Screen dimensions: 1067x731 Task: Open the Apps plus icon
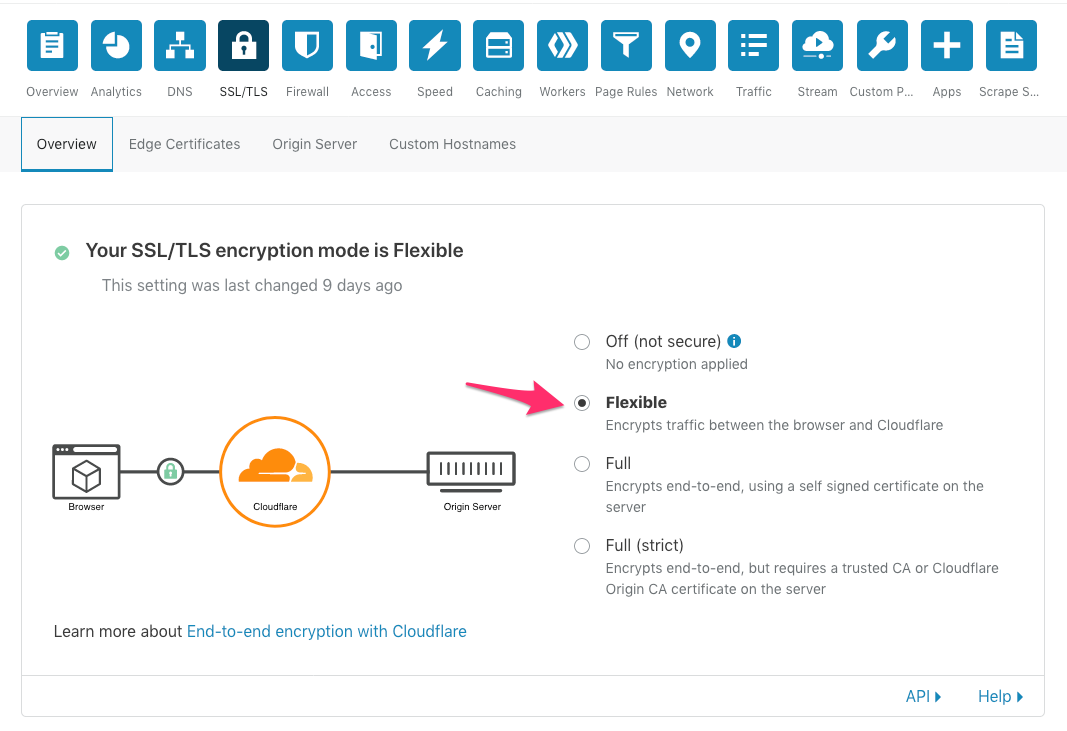[x=946, y=45]
